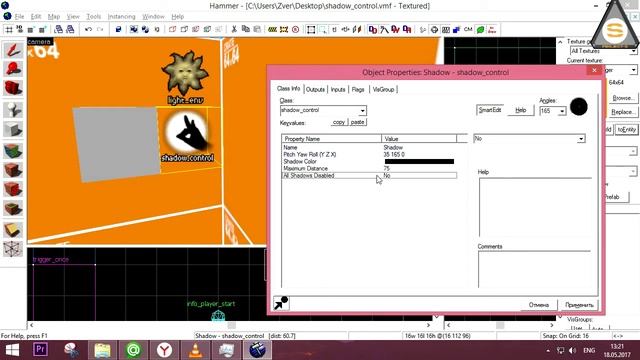Click the texture lock 'tl' icon
The image size is (640, 360).
coord(334,29)
